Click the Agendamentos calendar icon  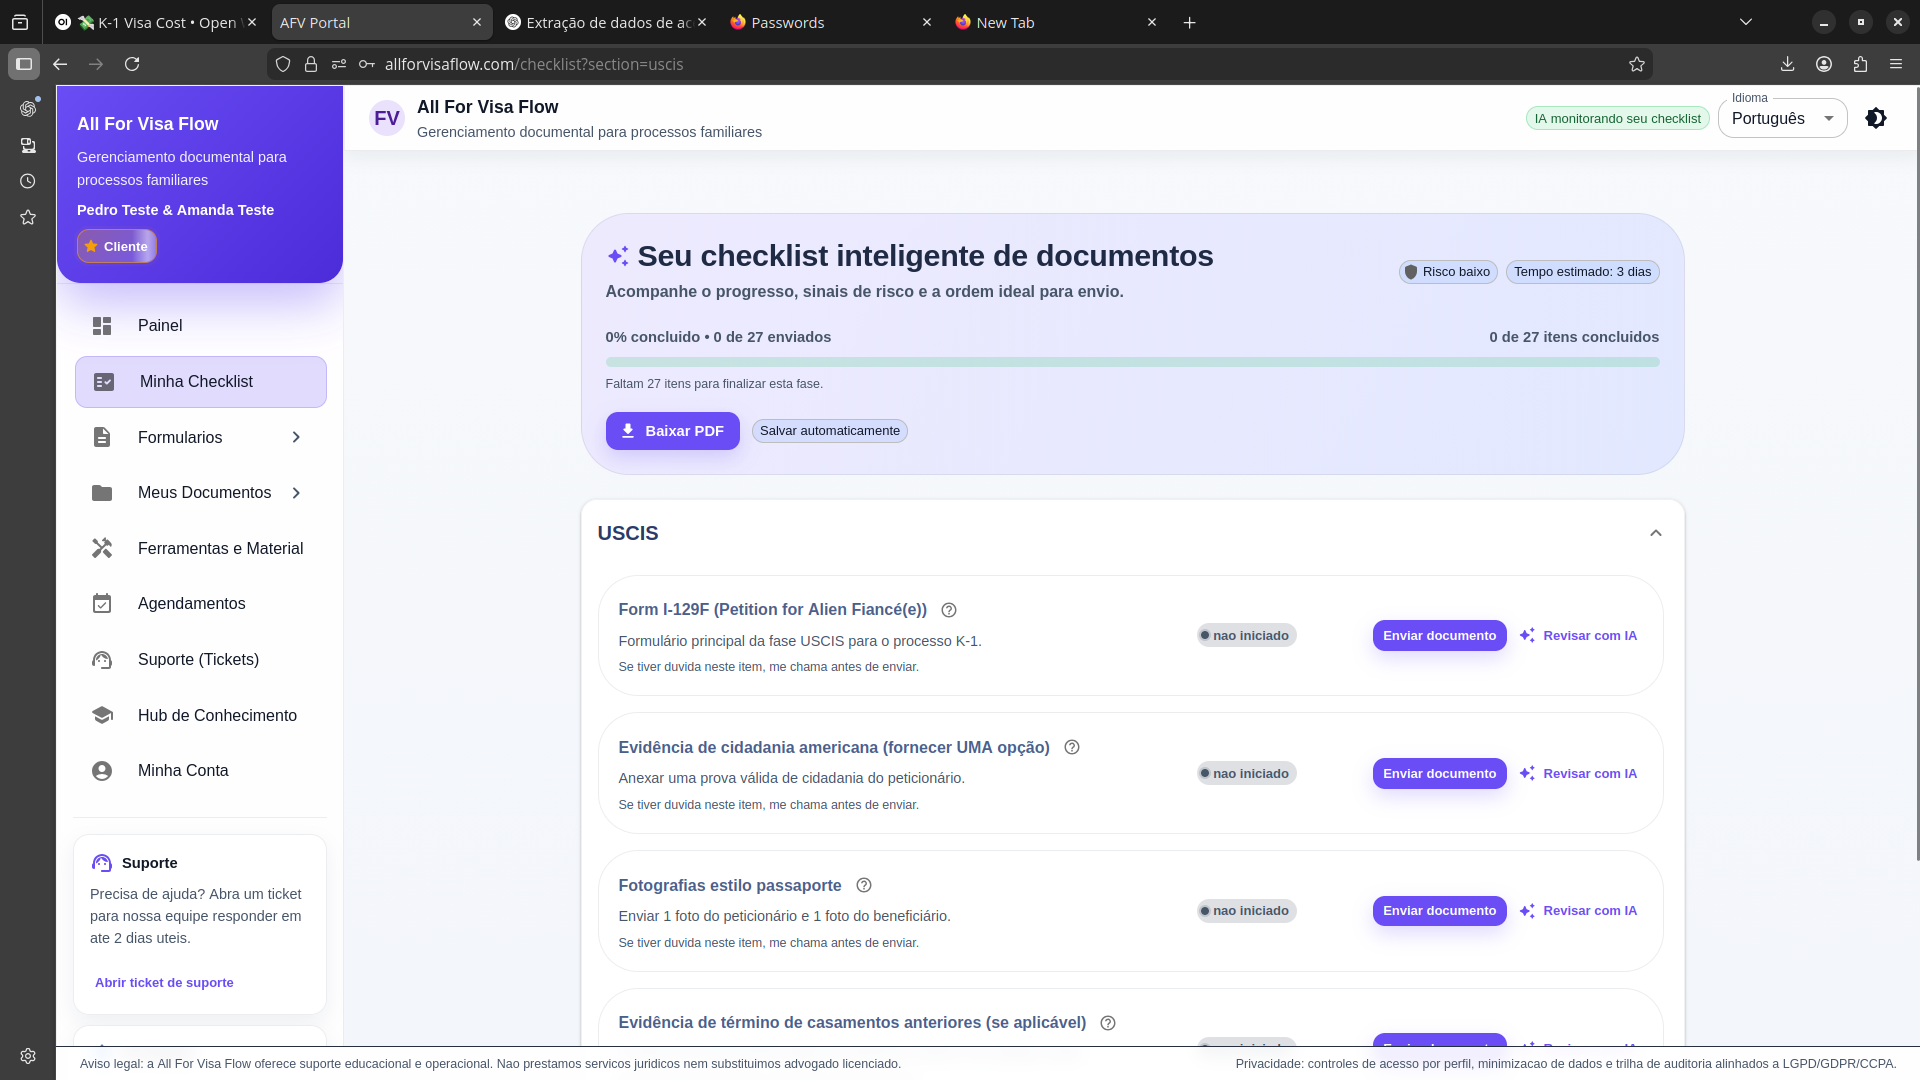(x=102, y=604)
